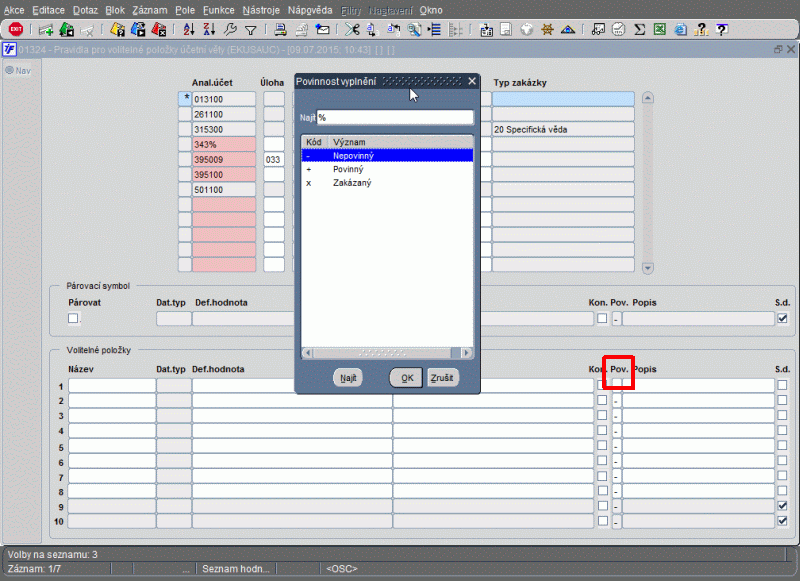The width and height of the screenshot is (800, 581).
Task: Toggle Kon. checkbox in row 5
Action: point(602,445)
